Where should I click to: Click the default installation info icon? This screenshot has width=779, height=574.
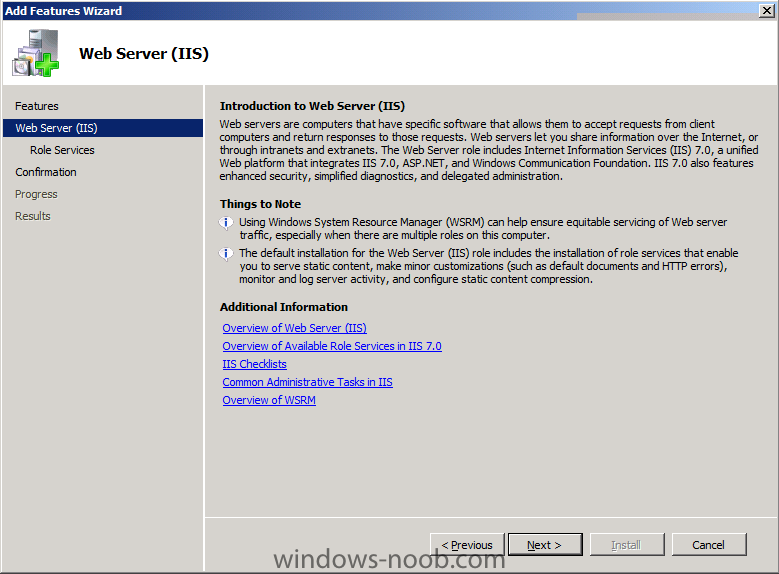226,254
